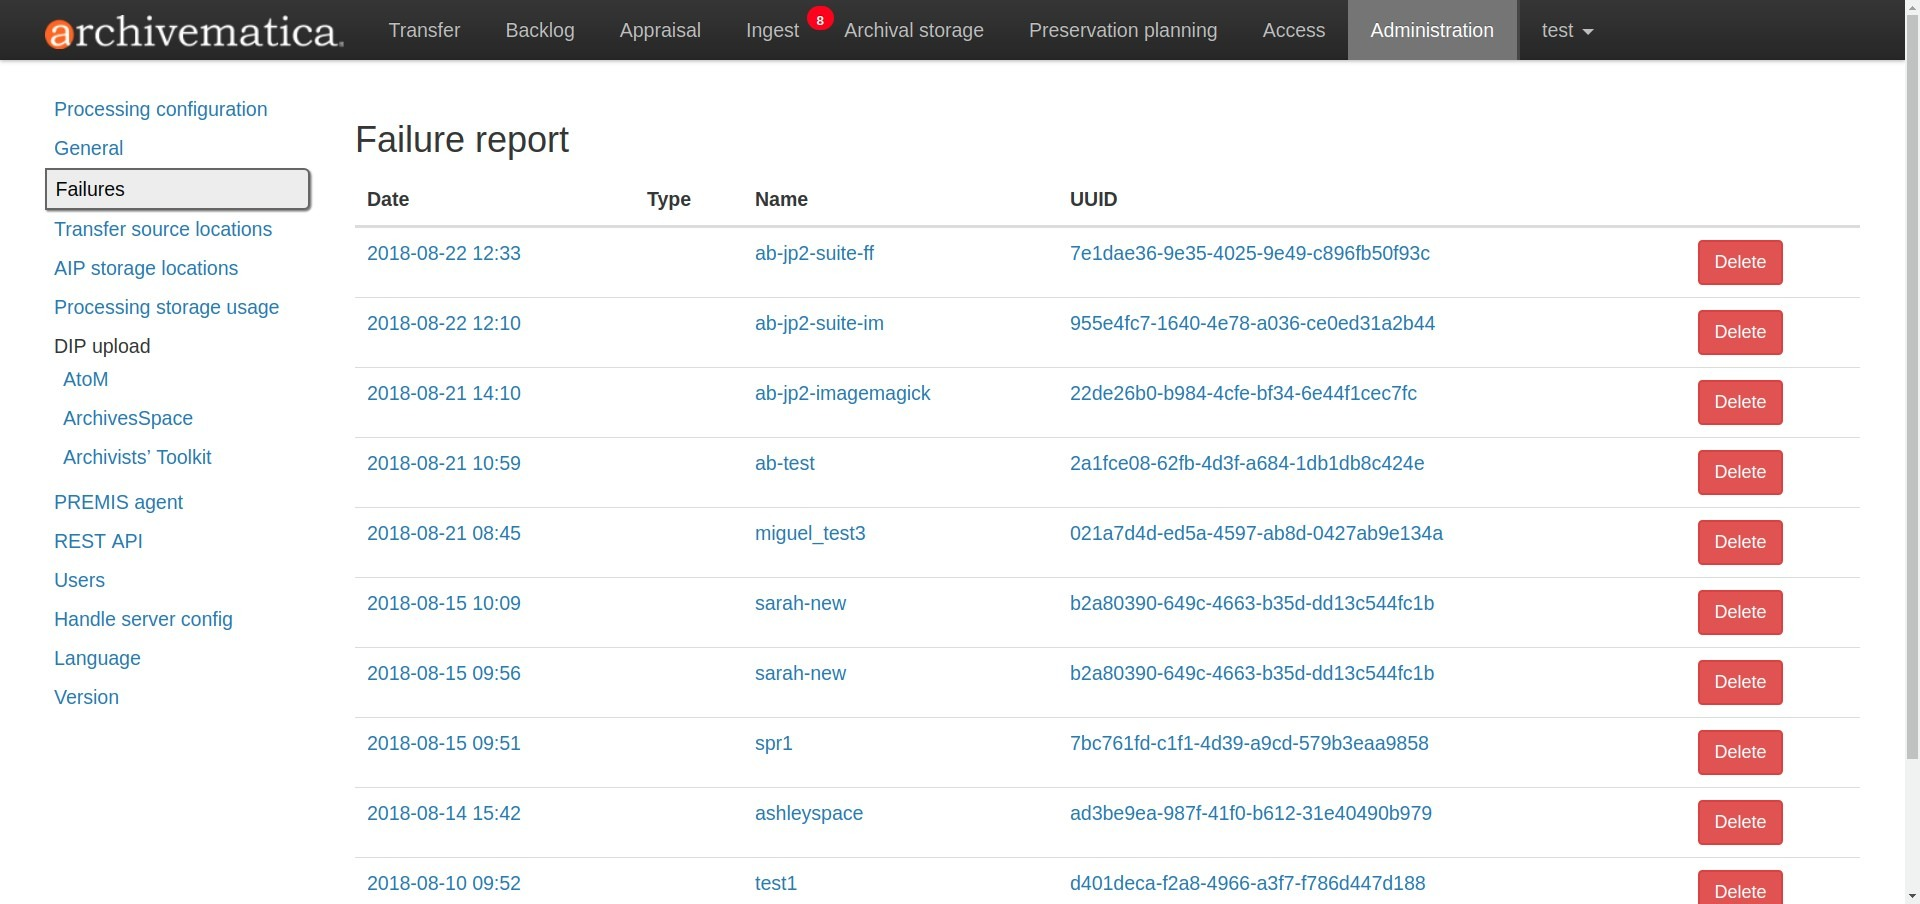Open the REST API settings
1920x904 pixels.
point(97,541)
